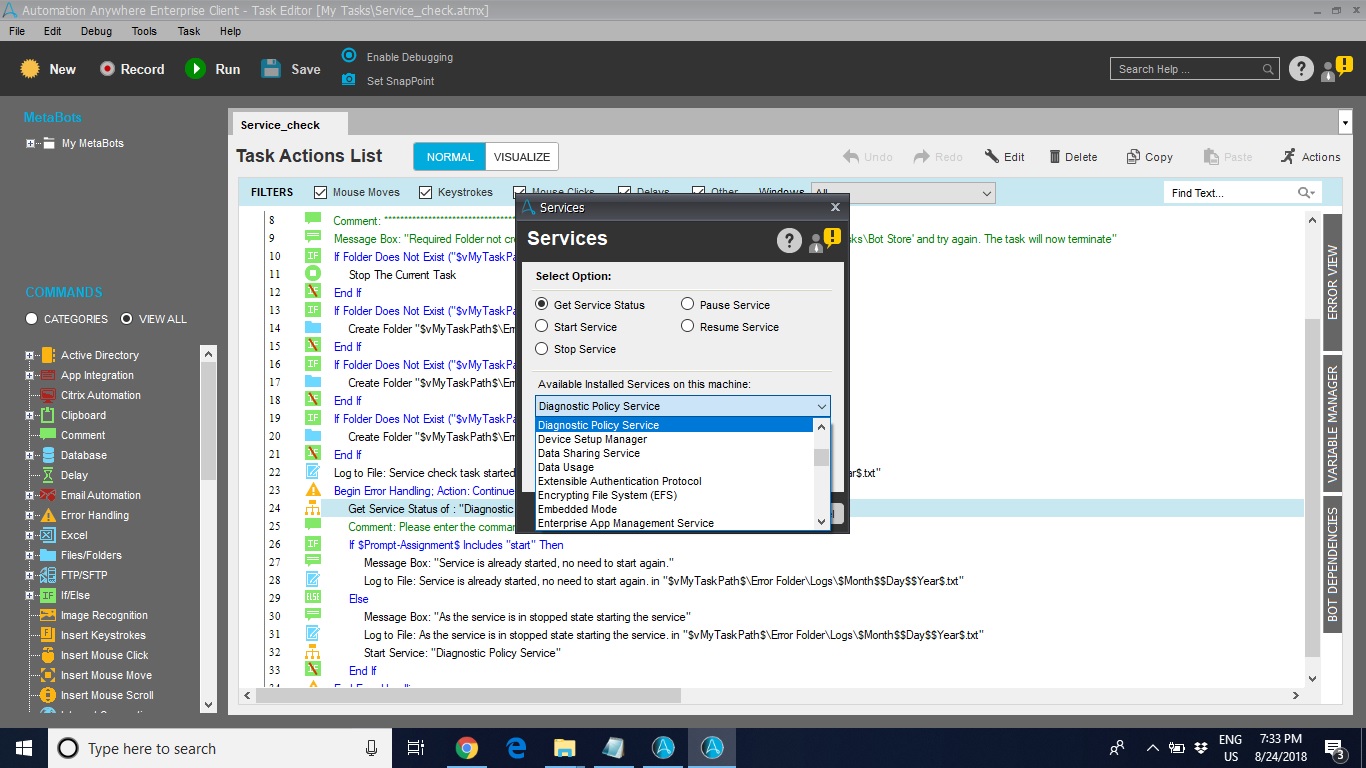Viewport: 1366px width, 768px height.
Task: Click the Record button icon
Action: tap(107, 69)
